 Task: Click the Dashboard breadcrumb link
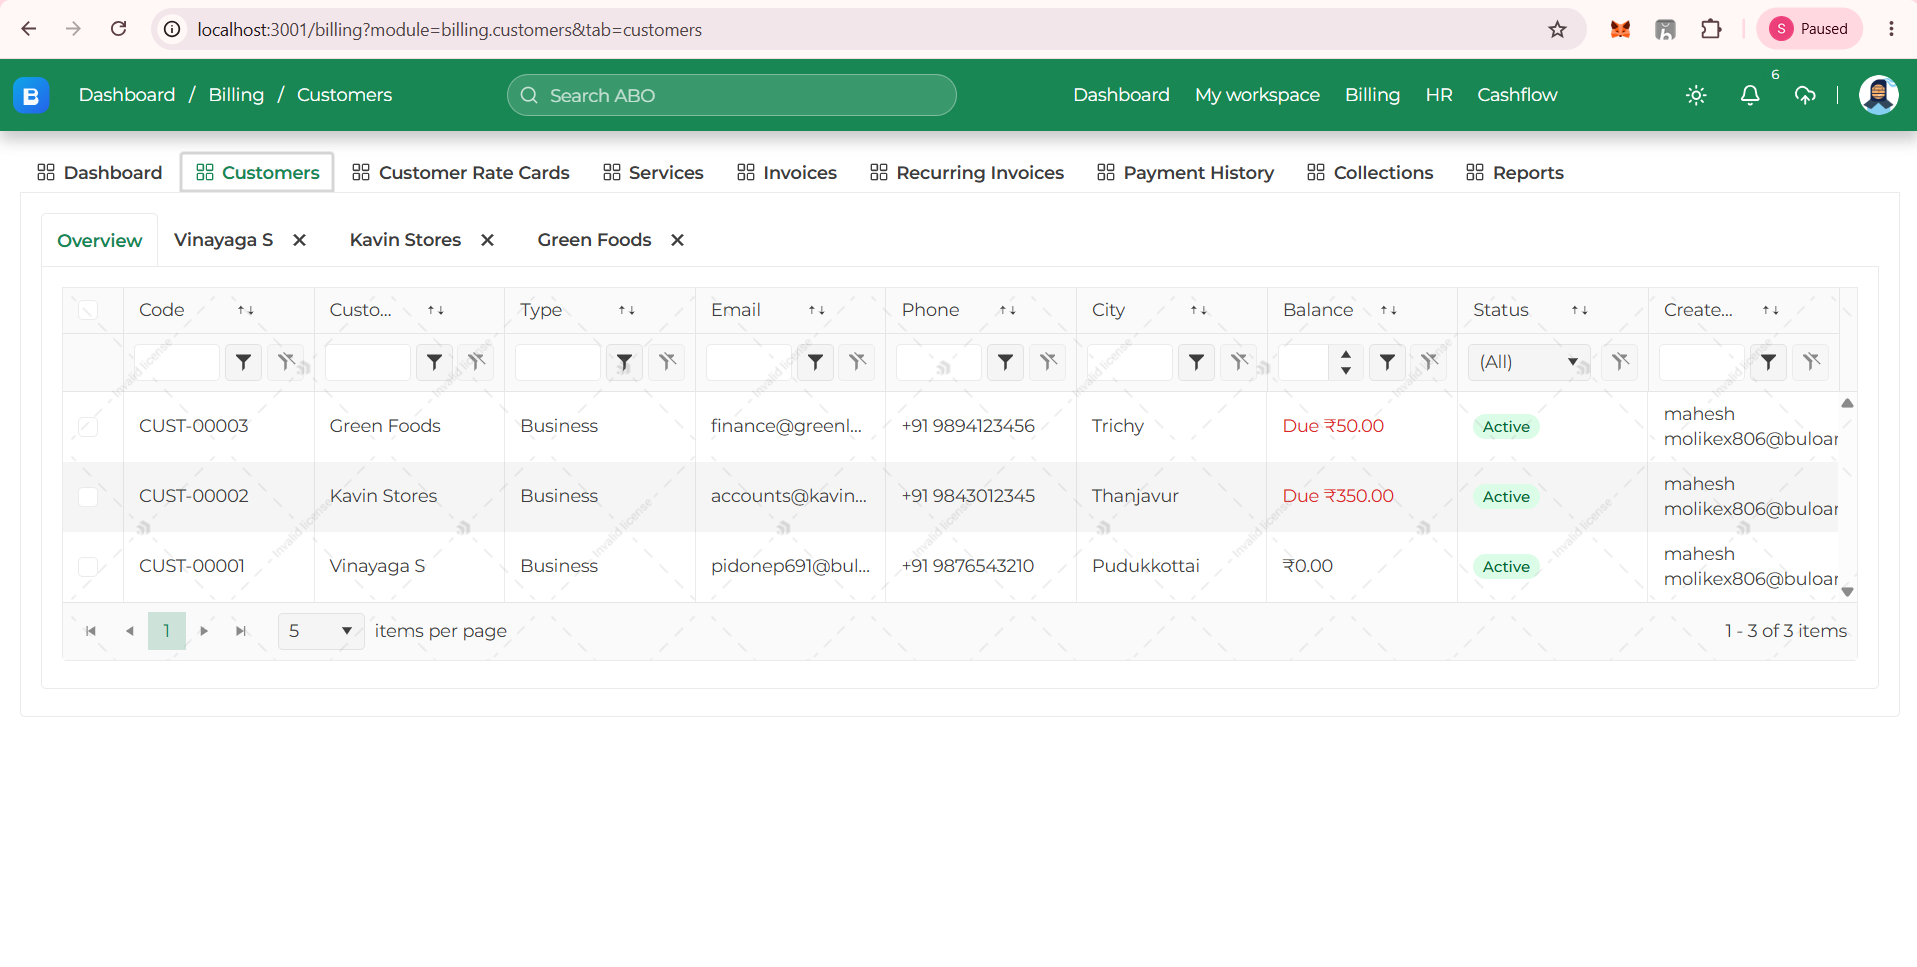click(127, 95)
